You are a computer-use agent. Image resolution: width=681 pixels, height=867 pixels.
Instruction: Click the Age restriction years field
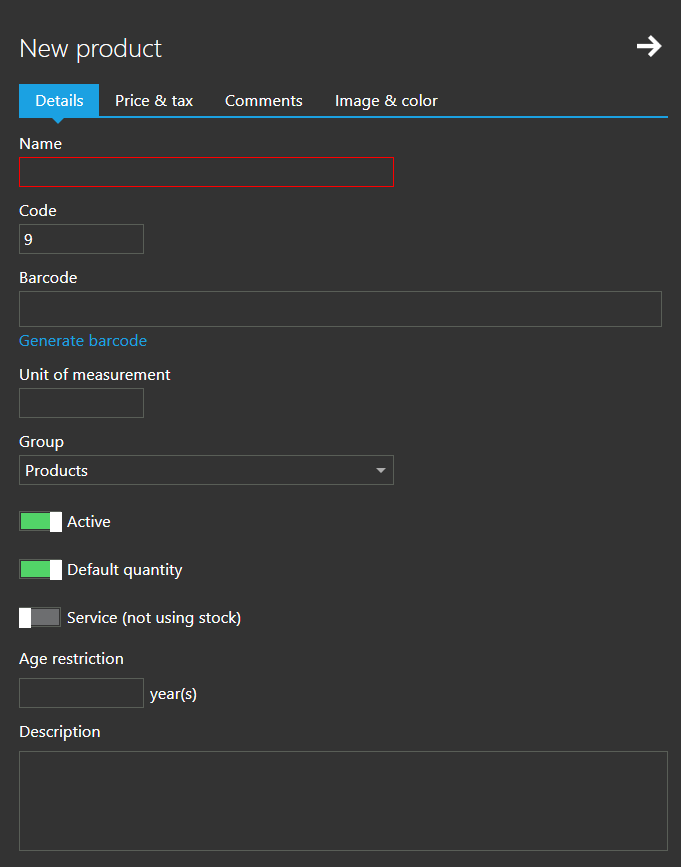(81, 693)
